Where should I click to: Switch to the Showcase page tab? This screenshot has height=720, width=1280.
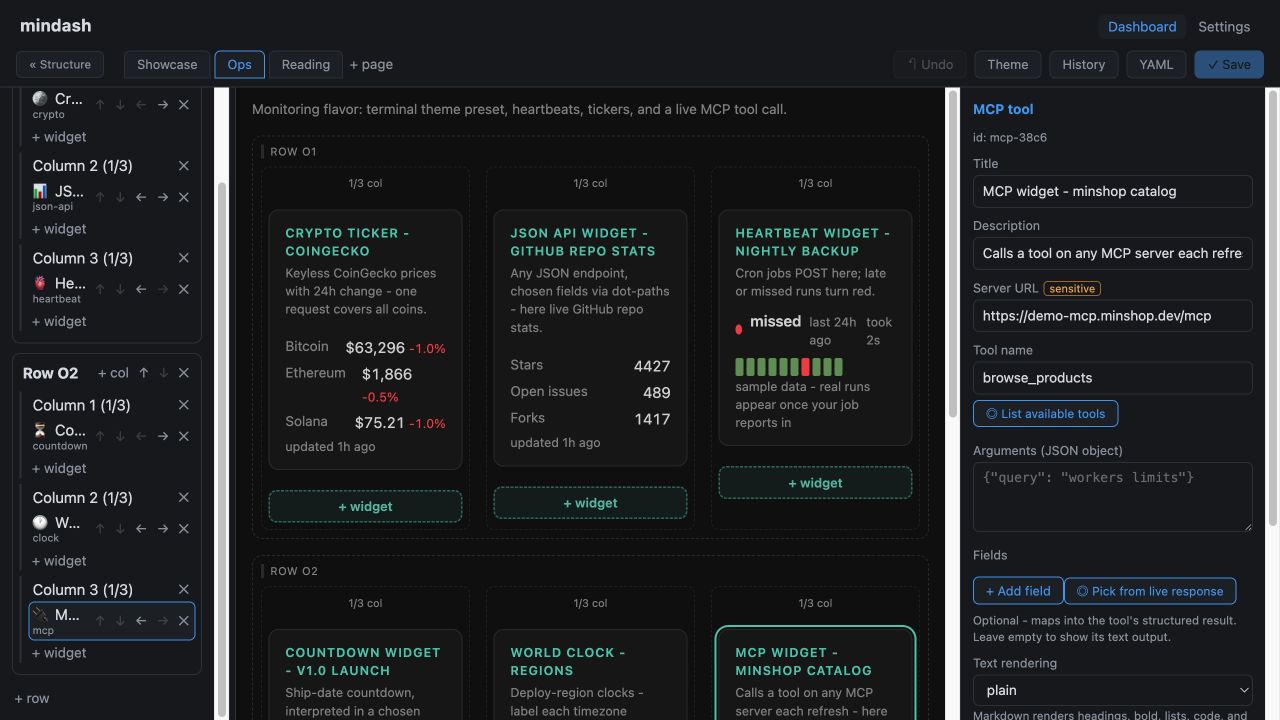(167, 64)
